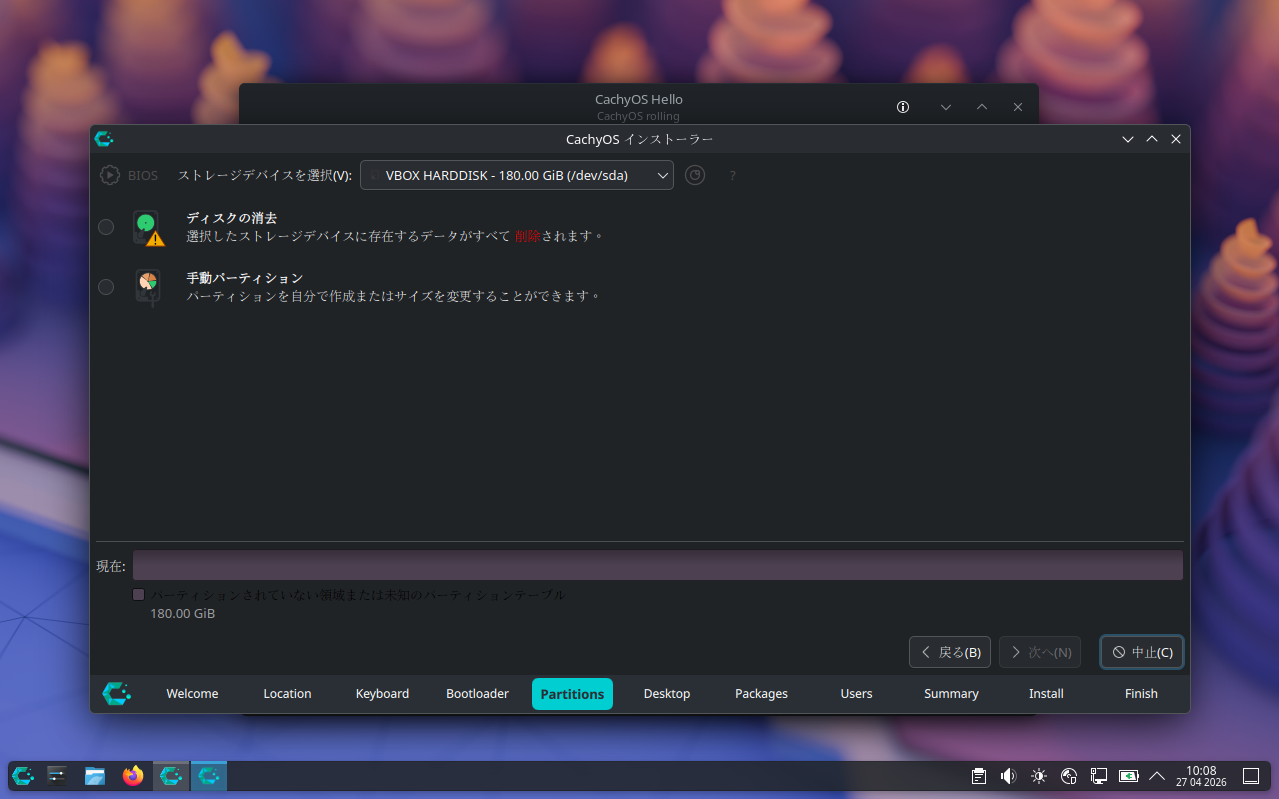Click the 手動パーティション title text
This screenshot has width=1279, height=799.
pos(244,278)
